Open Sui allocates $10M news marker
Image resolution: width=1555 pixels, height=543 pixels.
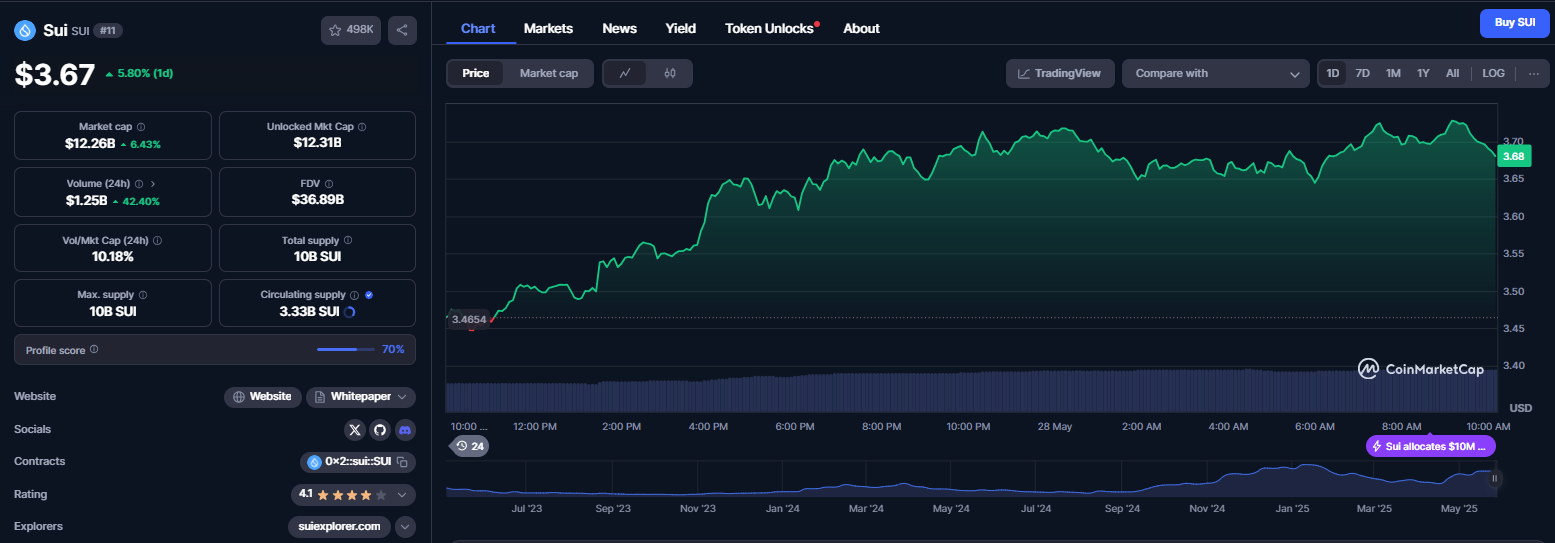coord(1431,446)
